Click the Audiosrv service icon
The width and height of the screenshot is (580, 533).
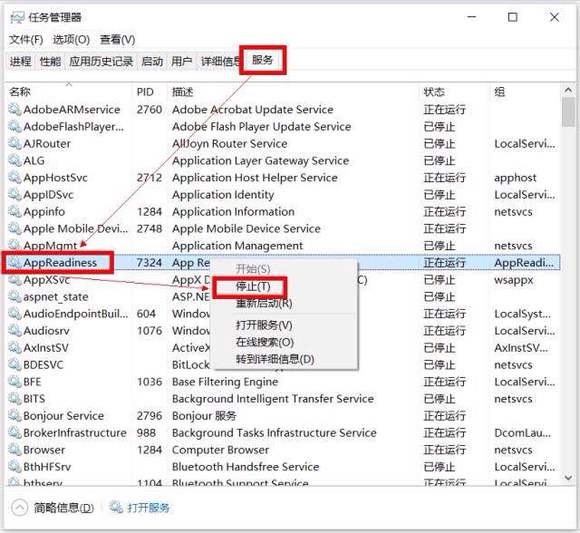pyautogui.click(x=15, y=331)
